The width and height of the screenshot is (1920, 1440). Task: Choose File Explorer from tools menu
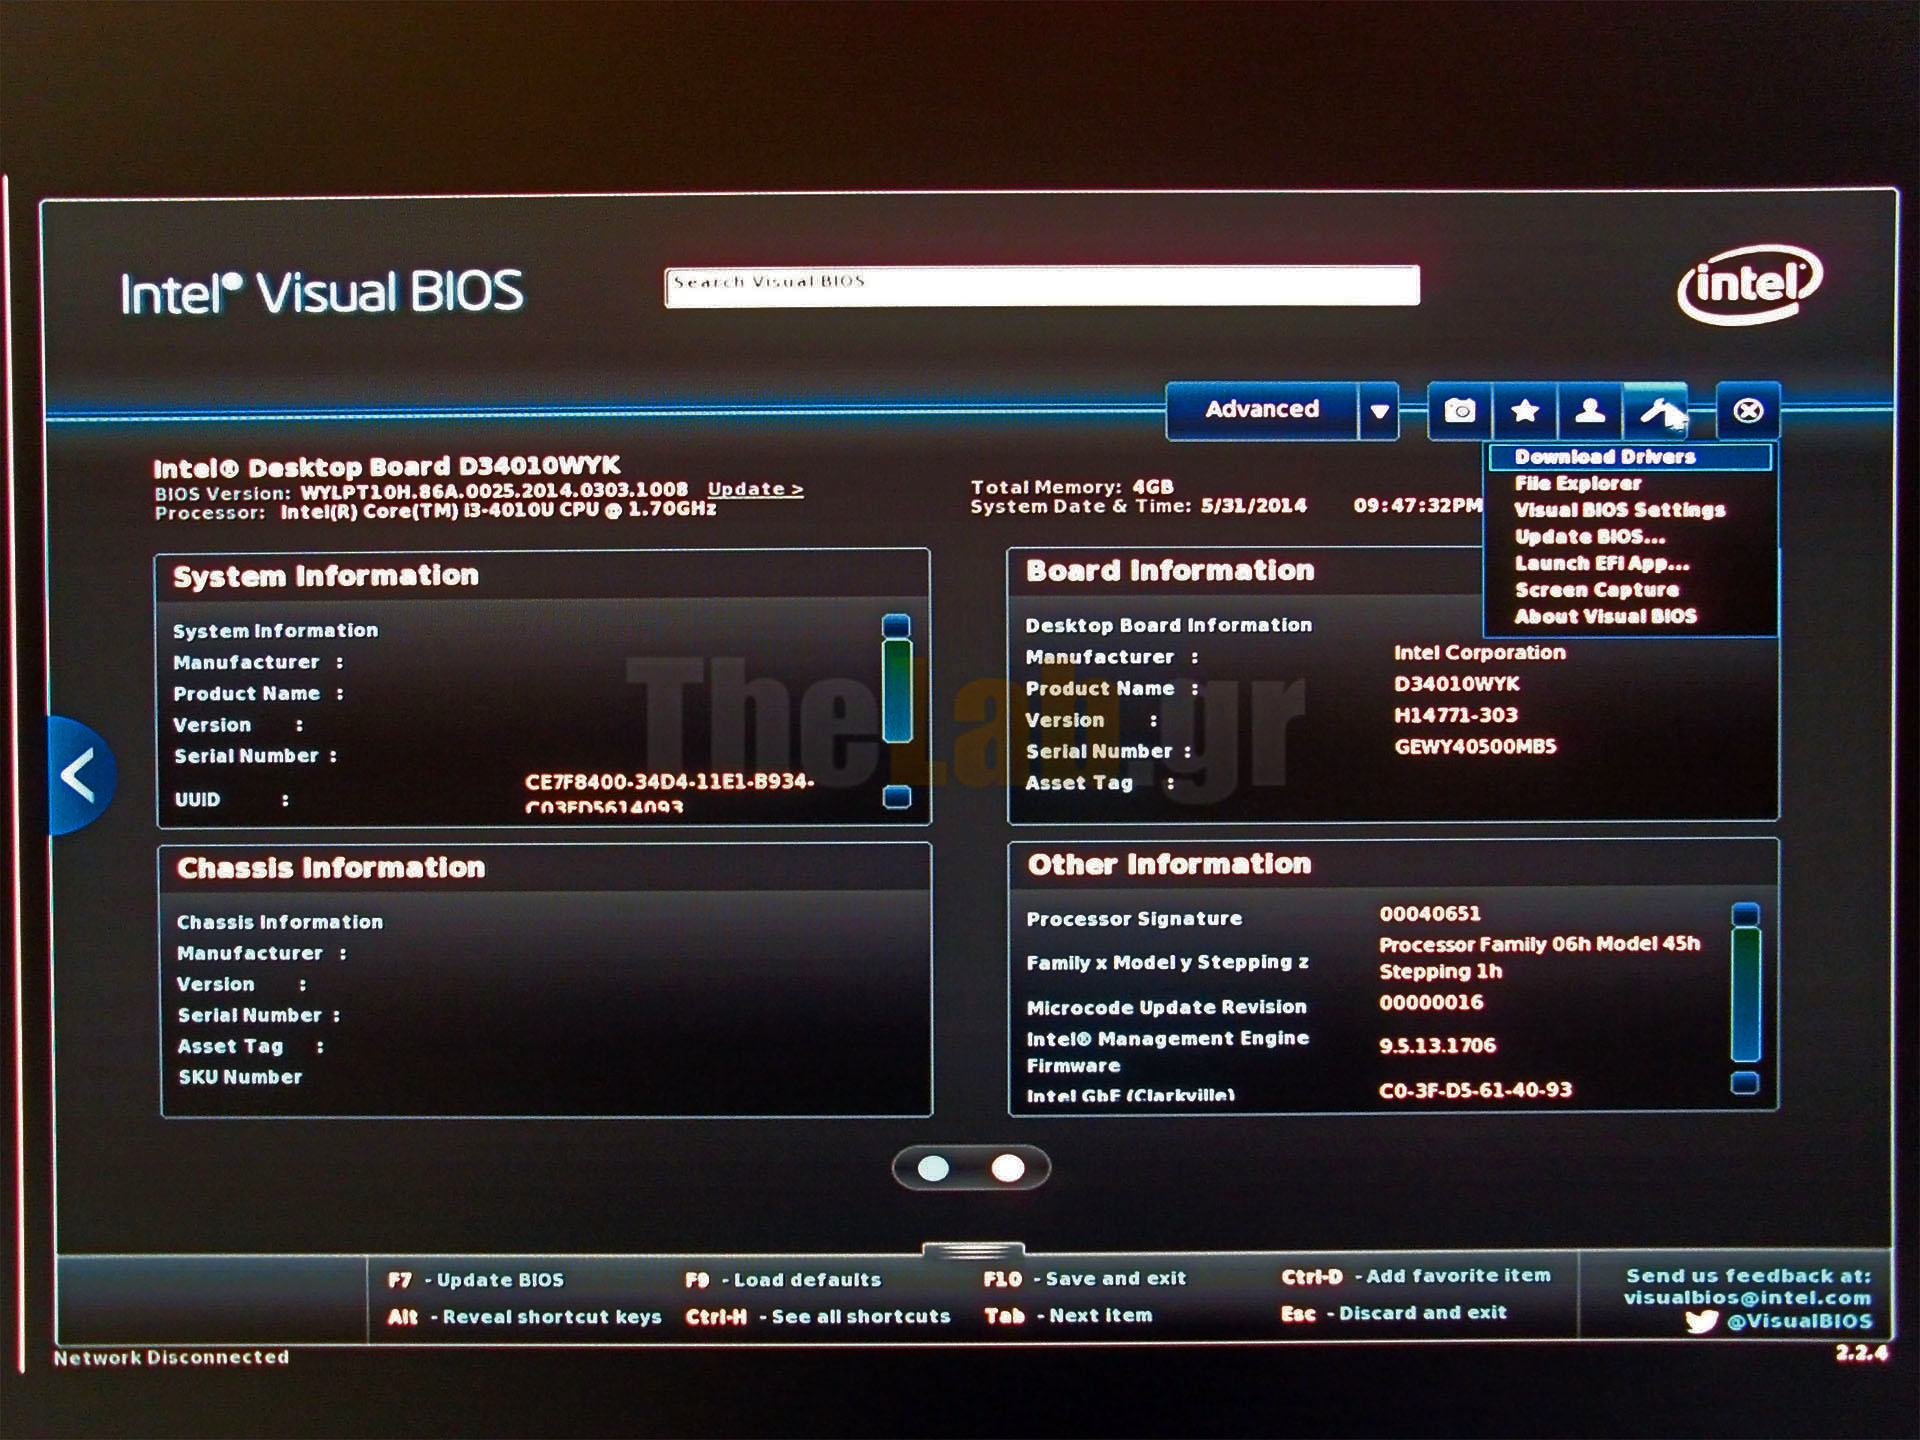[x=1577, y=484]
